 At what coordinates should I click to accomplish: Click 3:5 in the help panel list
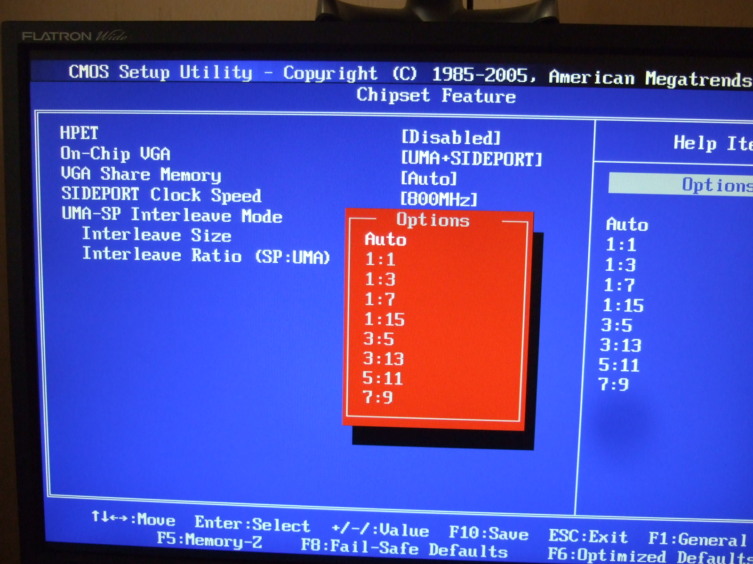point(617,325)
